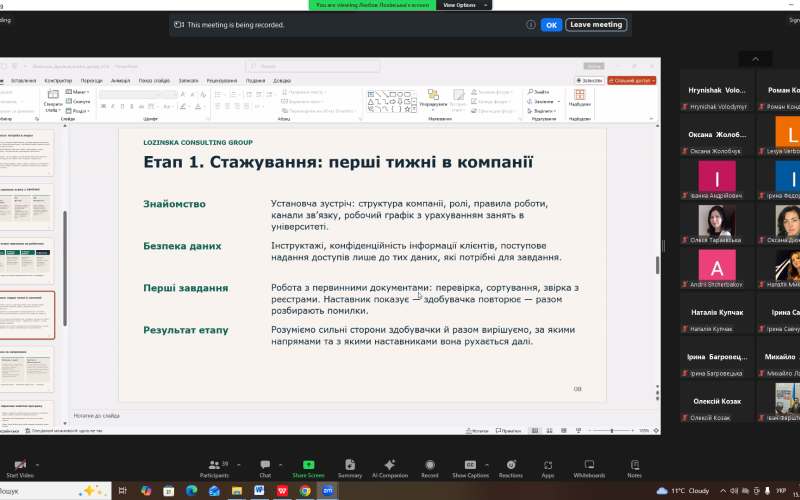This screenshot has height=500, width=800.
Task: Open the Shared Access (Спільний доступ) dropdown
Action: pyautogui.click(x=632, y=81)
